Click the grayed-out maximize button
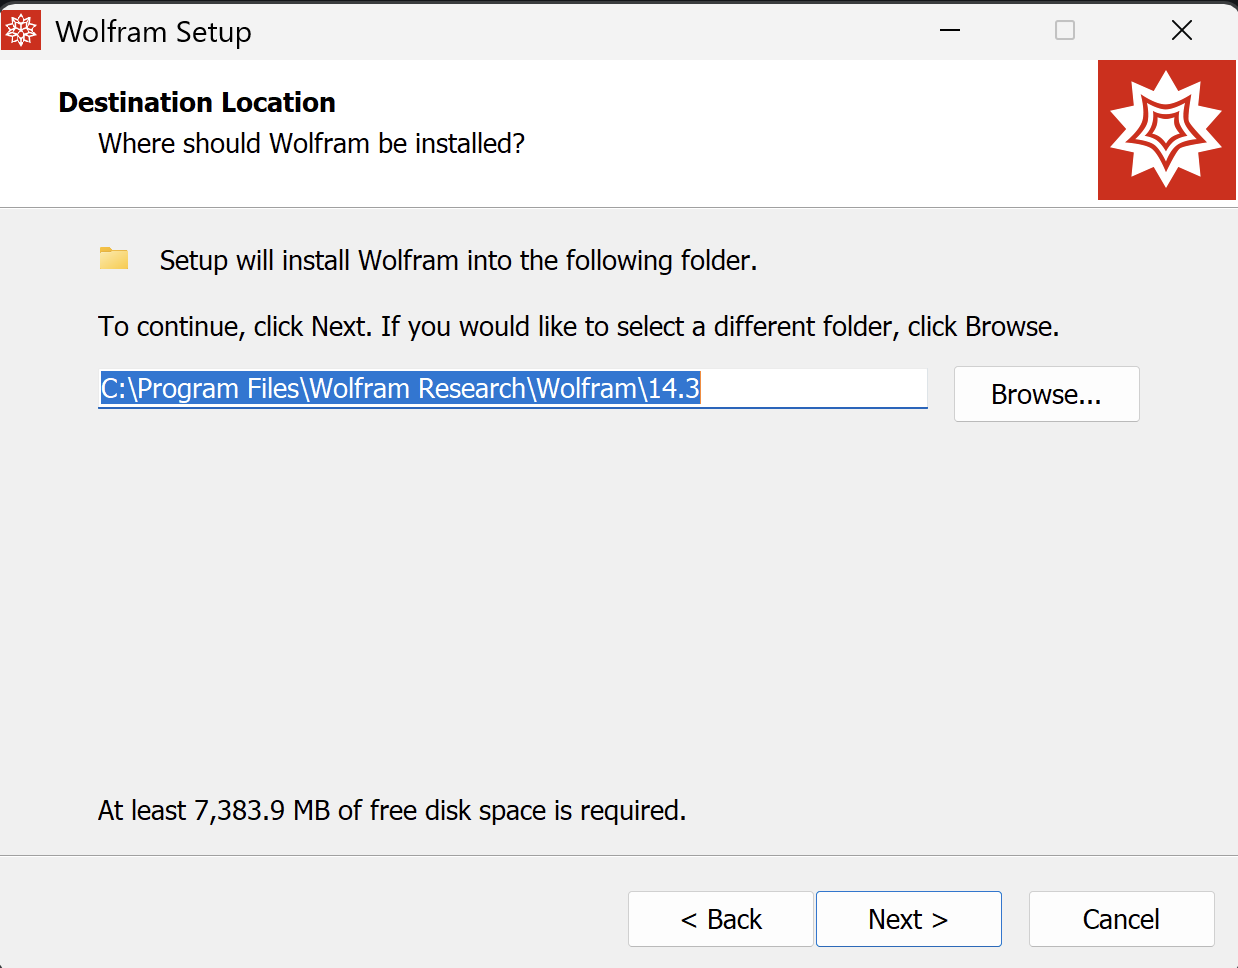 (1065, 30)
